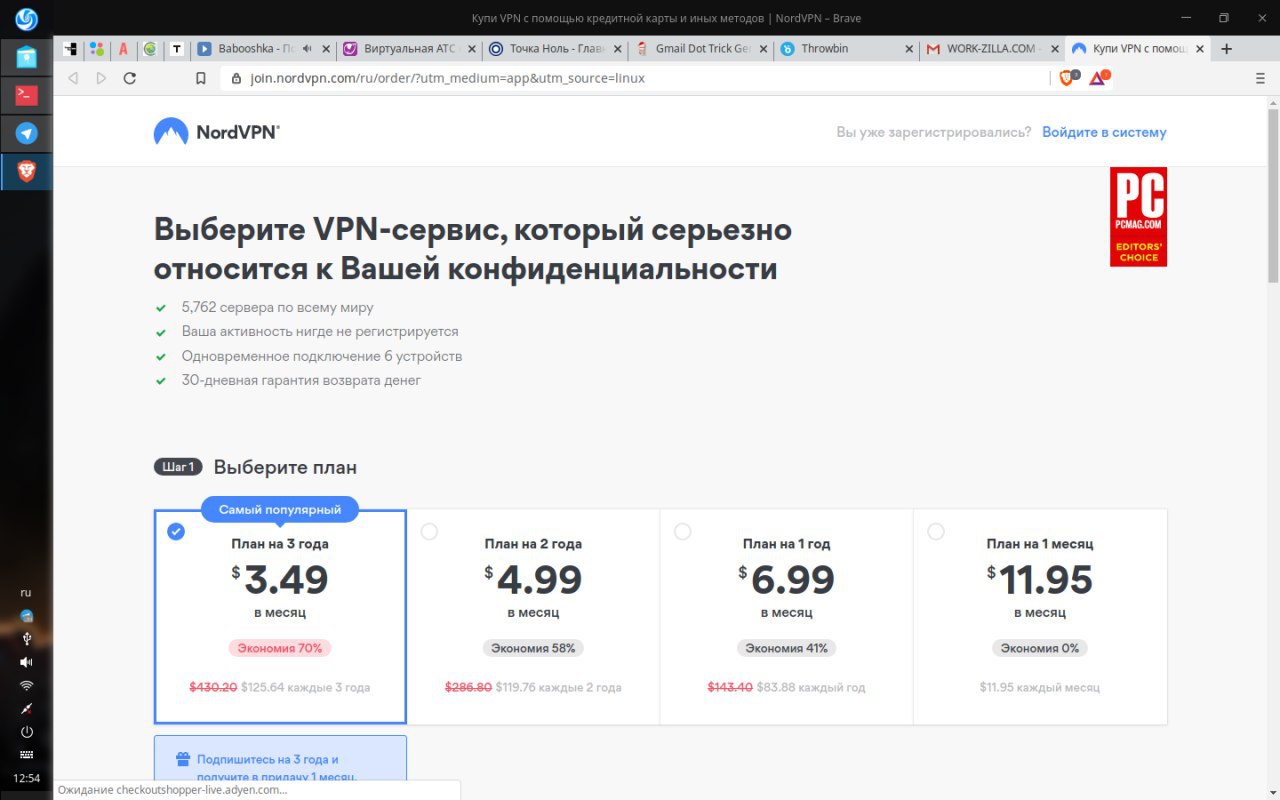Go back with the browser back arrow
Viewport: 1280px width, 800px height.
72,78
